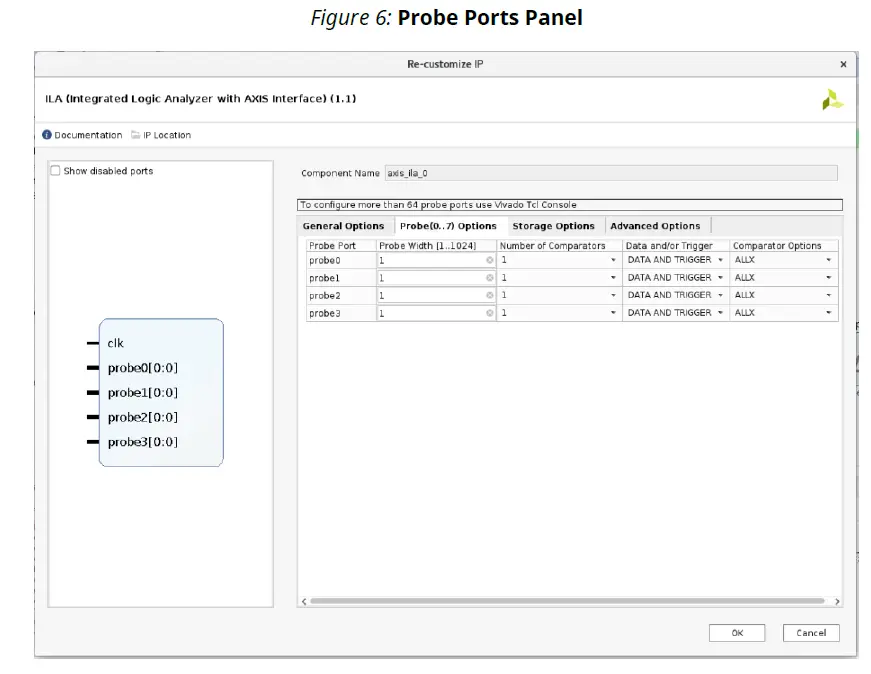Viewport: 871px width, 674px height.
Task: Open the Advanced Options tab
Action: coord(655,225)
